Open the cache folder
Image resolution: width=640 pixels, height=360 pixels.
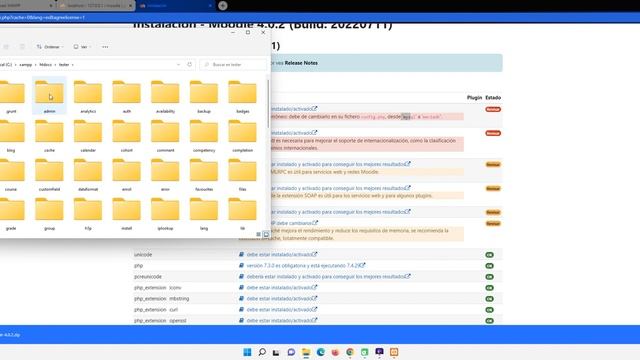point(49,135)
